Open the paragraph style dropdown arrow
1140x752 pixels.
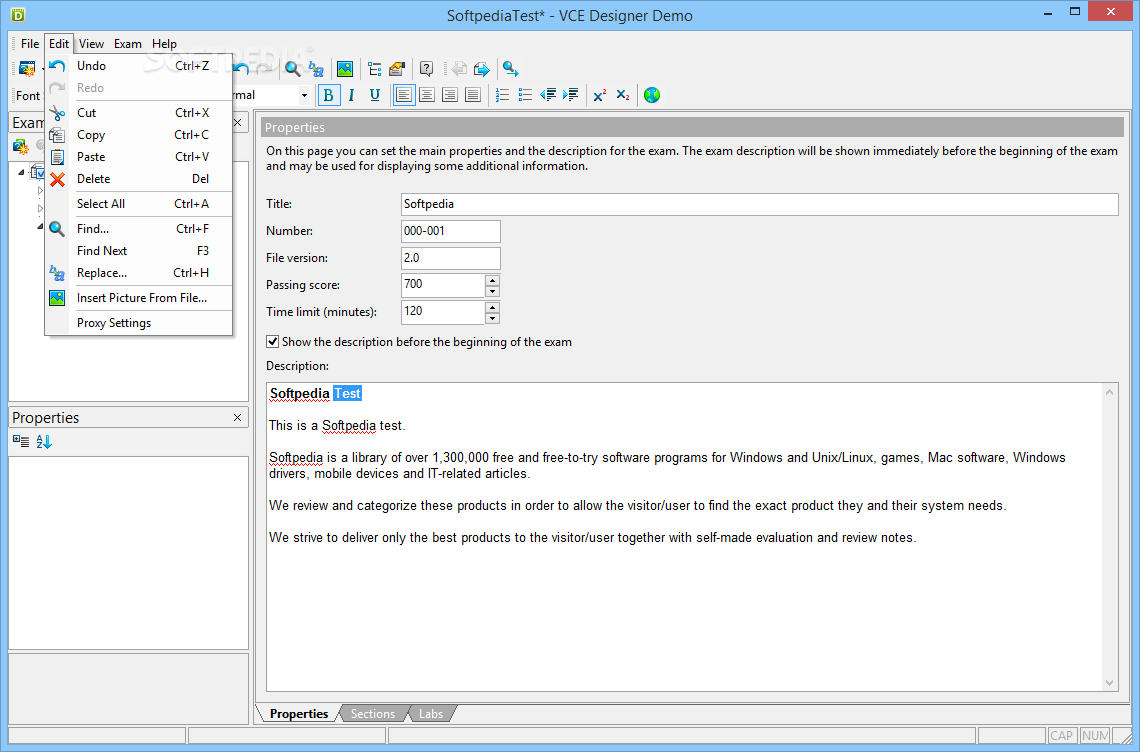(304, 95)
